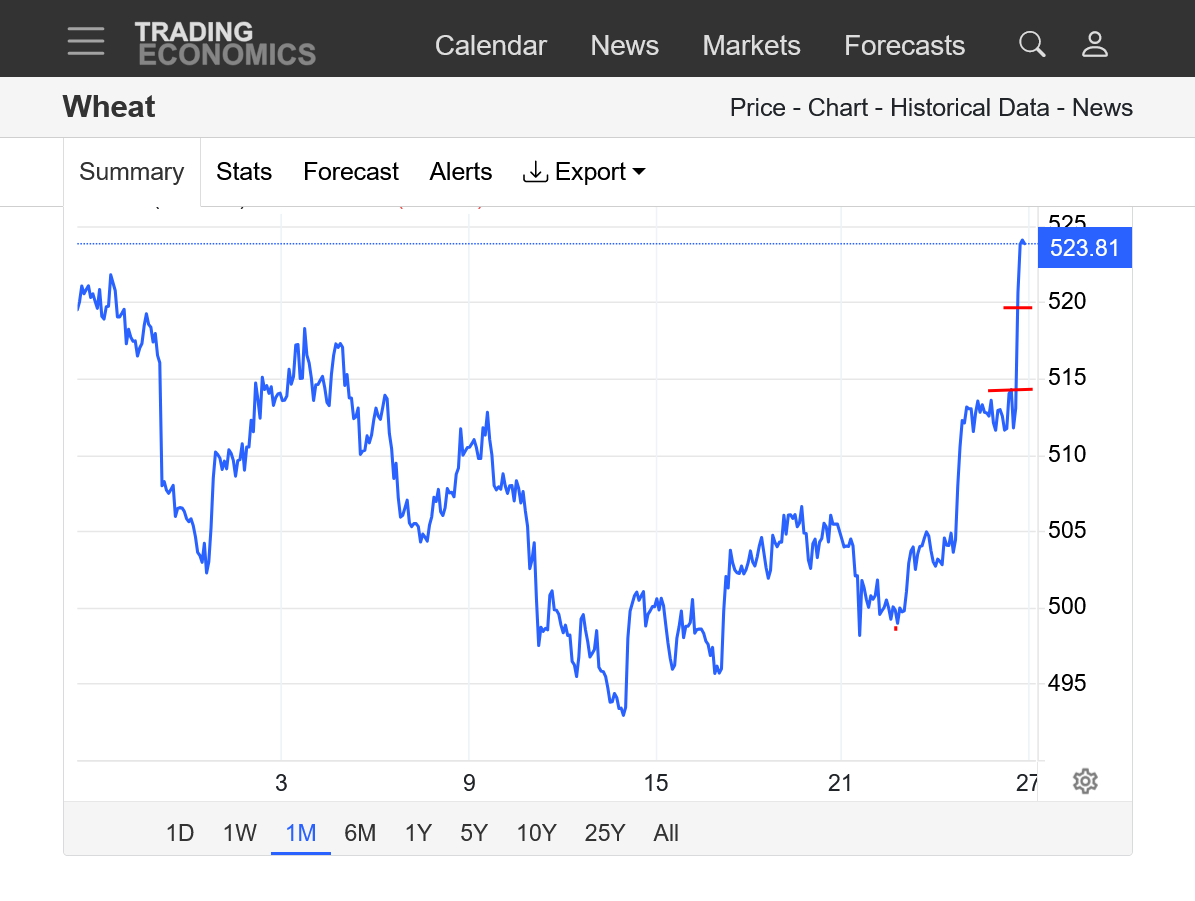Click the user account profile icon
Image resolution: width=1195 pixels, height=901 pixels.
point(1095,44)
